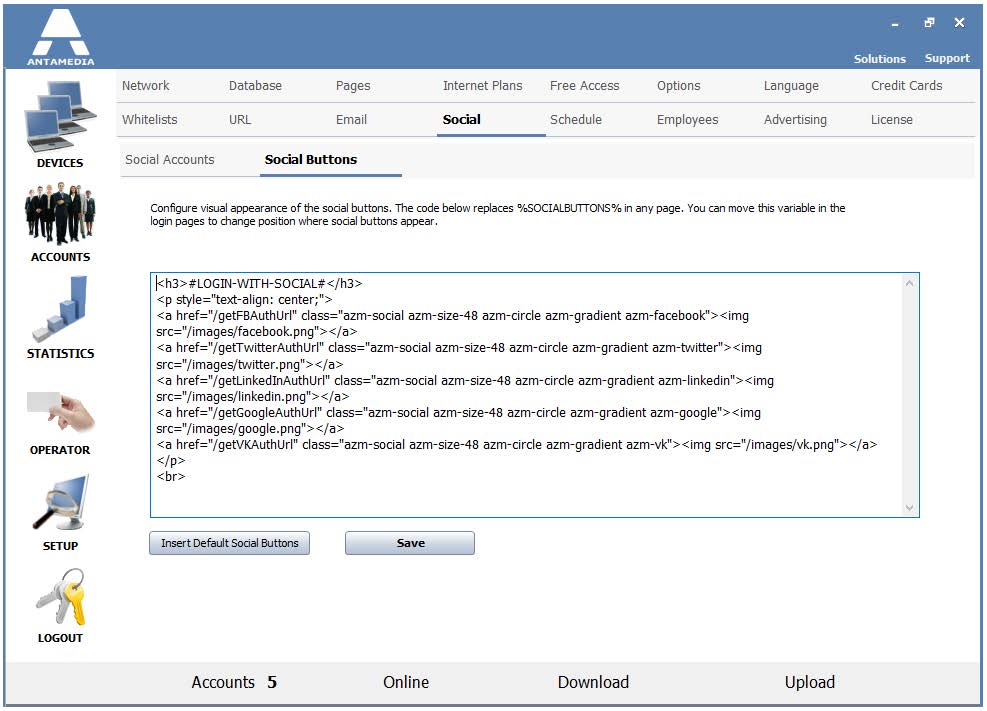Minimize the Antamedia window
The height and width of the screenshot is (711, 987).
(x=894, y=24)
